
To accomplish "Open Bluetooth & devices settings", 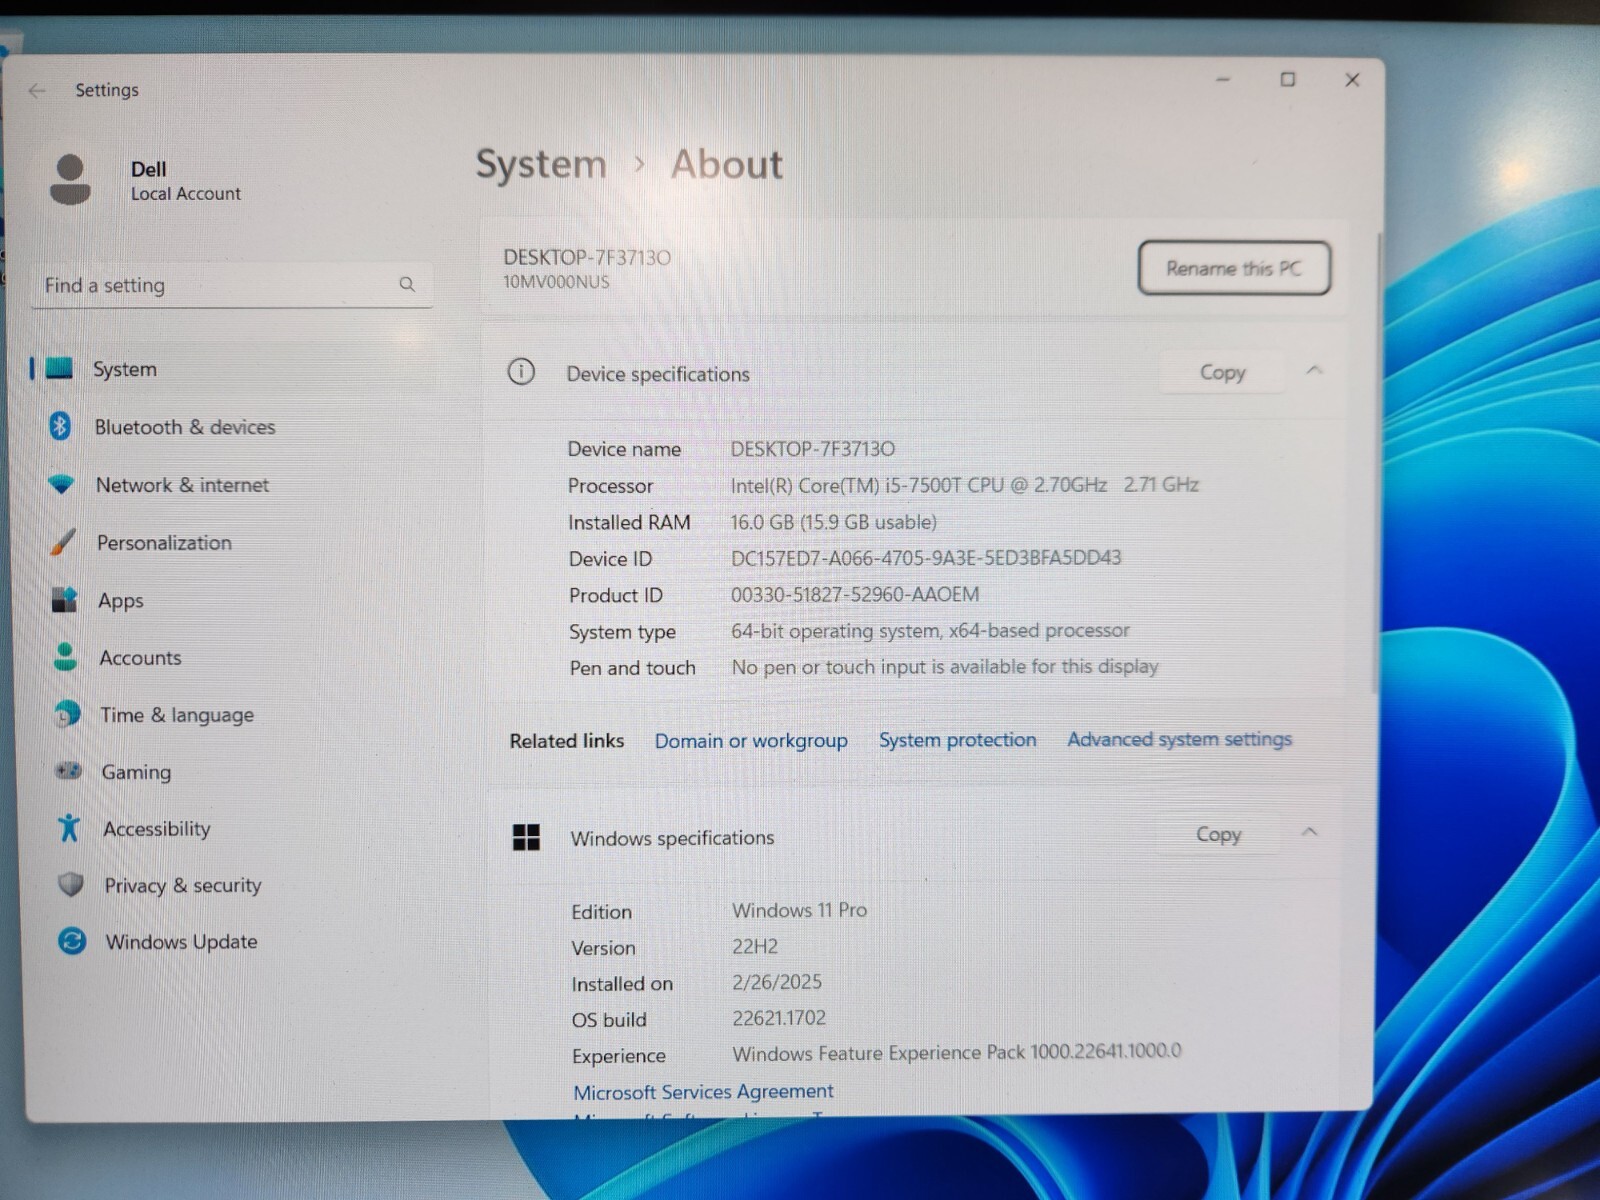I will tap(185, 427).
